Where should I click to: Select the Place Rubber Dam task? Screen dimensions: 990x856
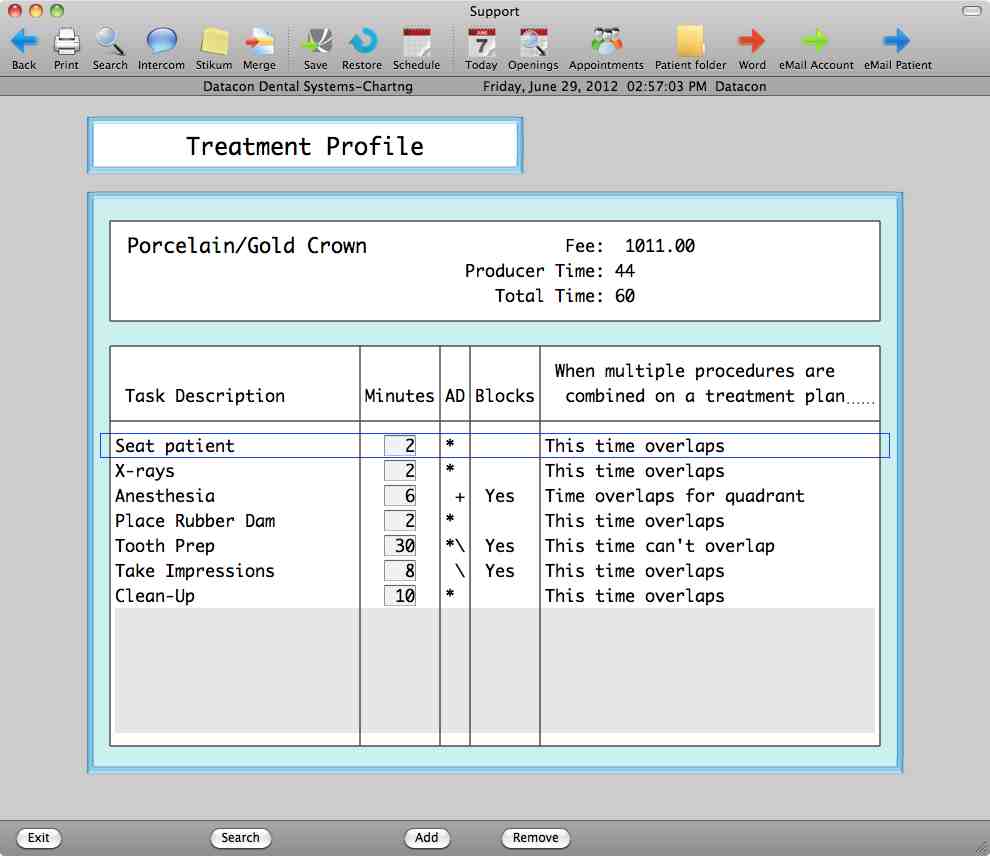click(195, 521)
